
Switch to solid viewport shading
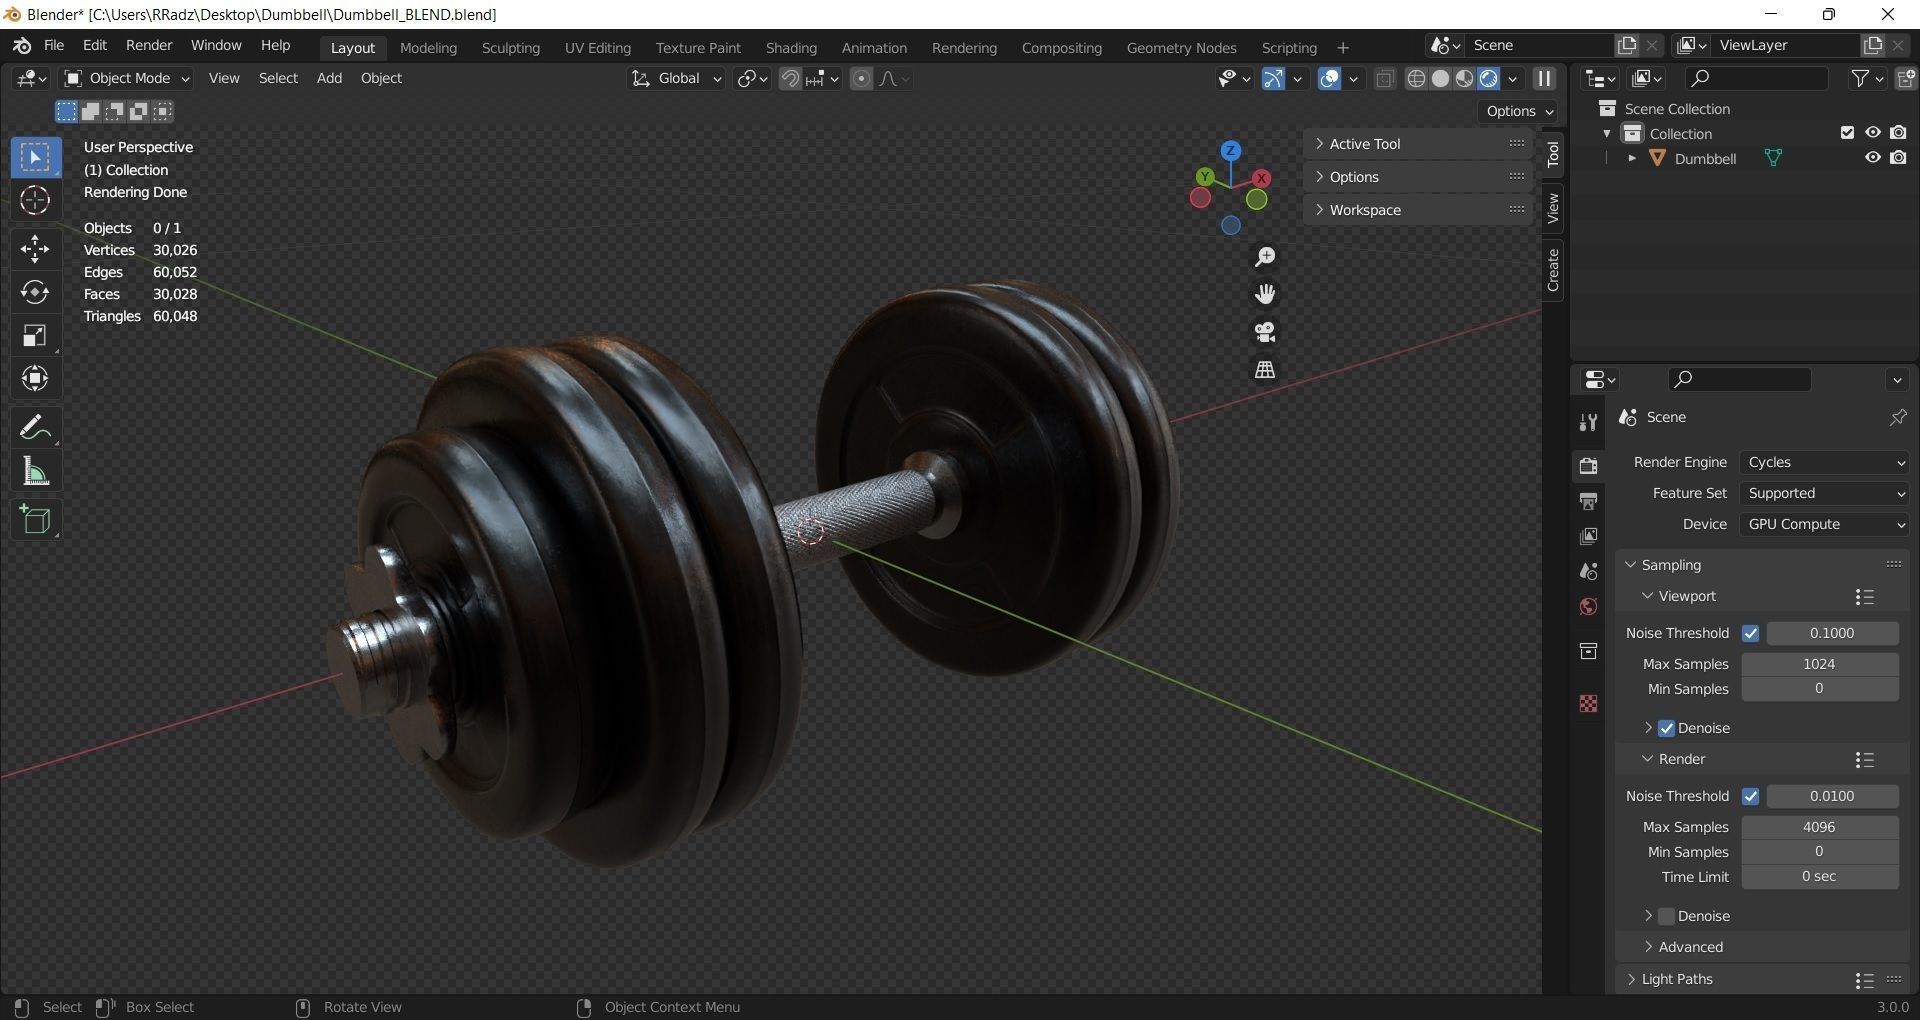[1440, 79]
